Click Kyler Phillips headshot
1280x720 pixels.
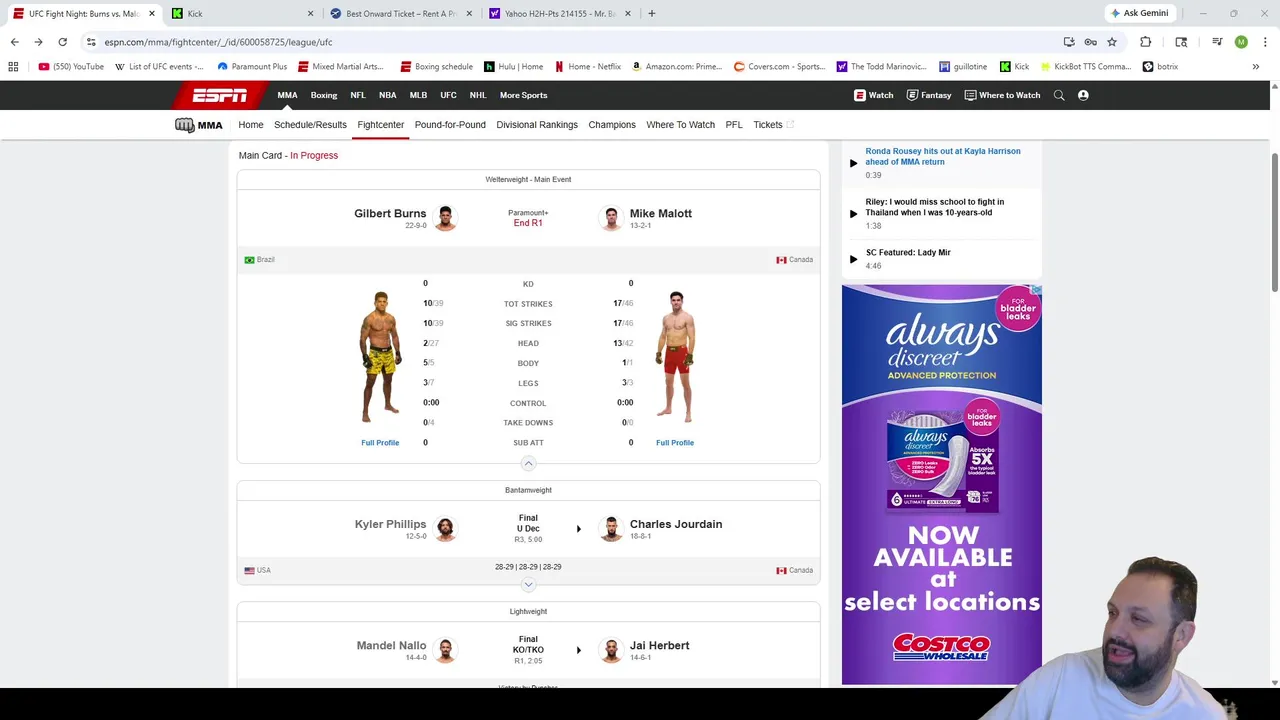(445, 529)
